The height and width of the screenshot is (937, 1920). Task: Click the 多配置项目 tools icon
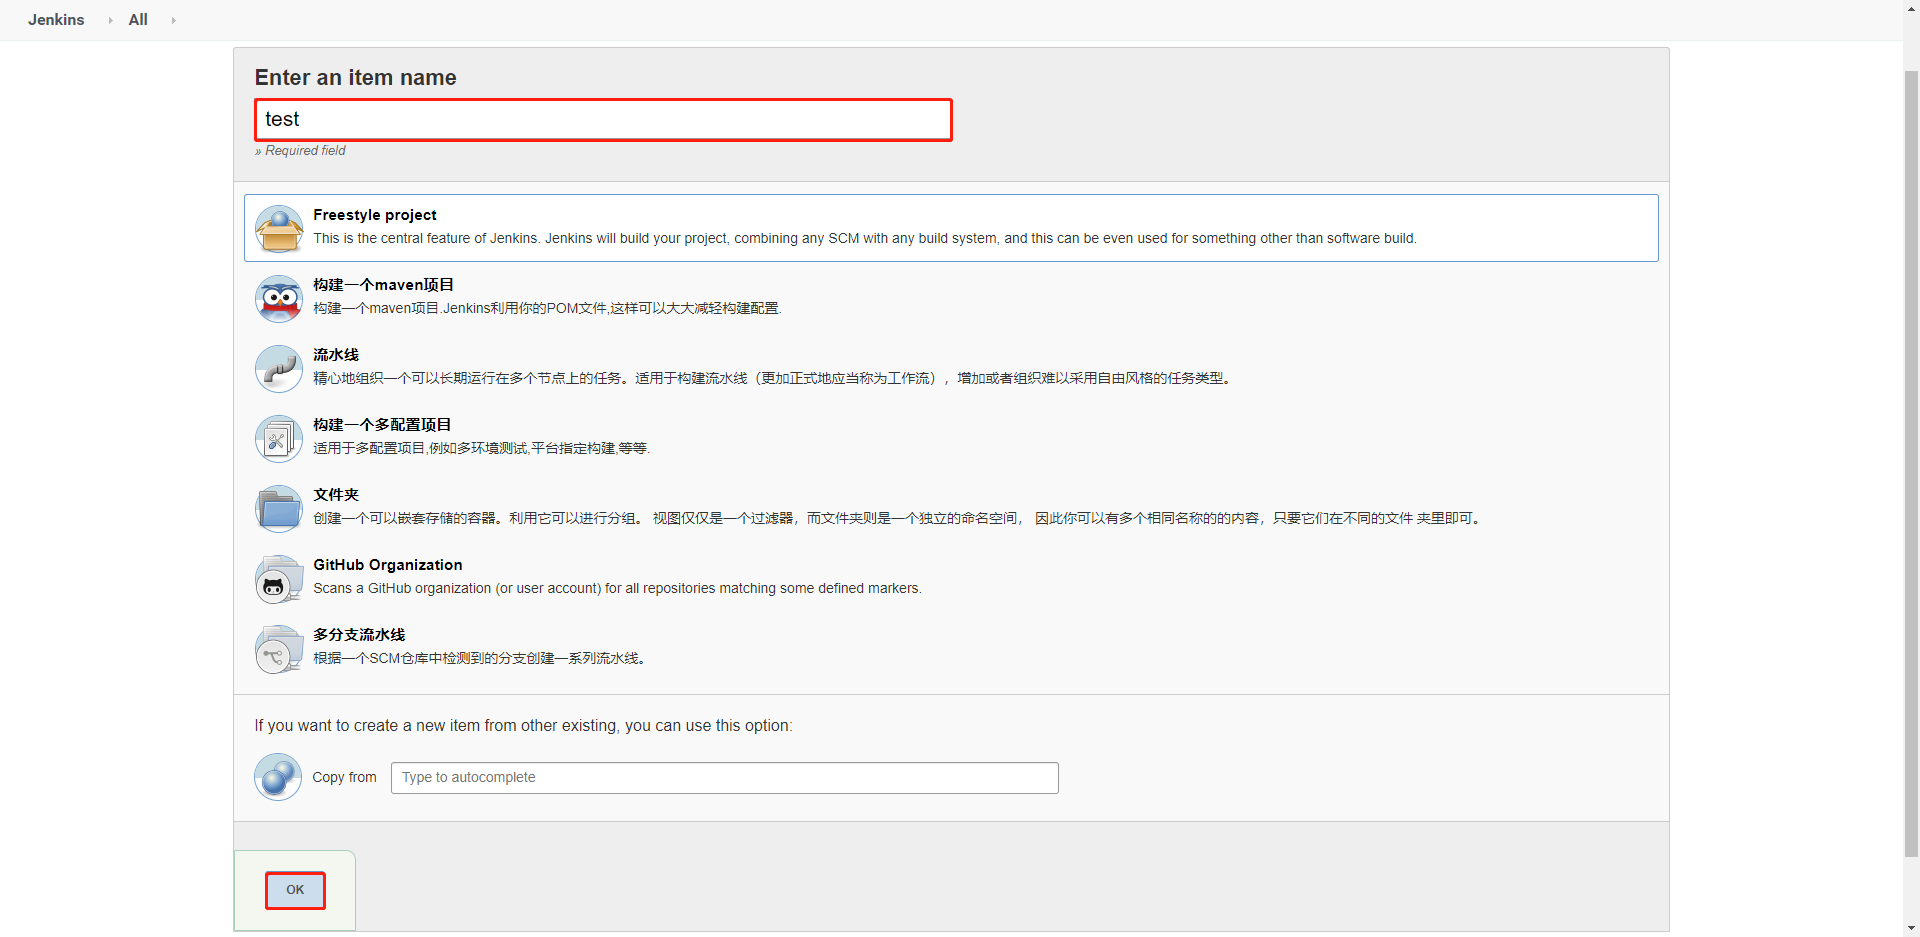[279, 439]
